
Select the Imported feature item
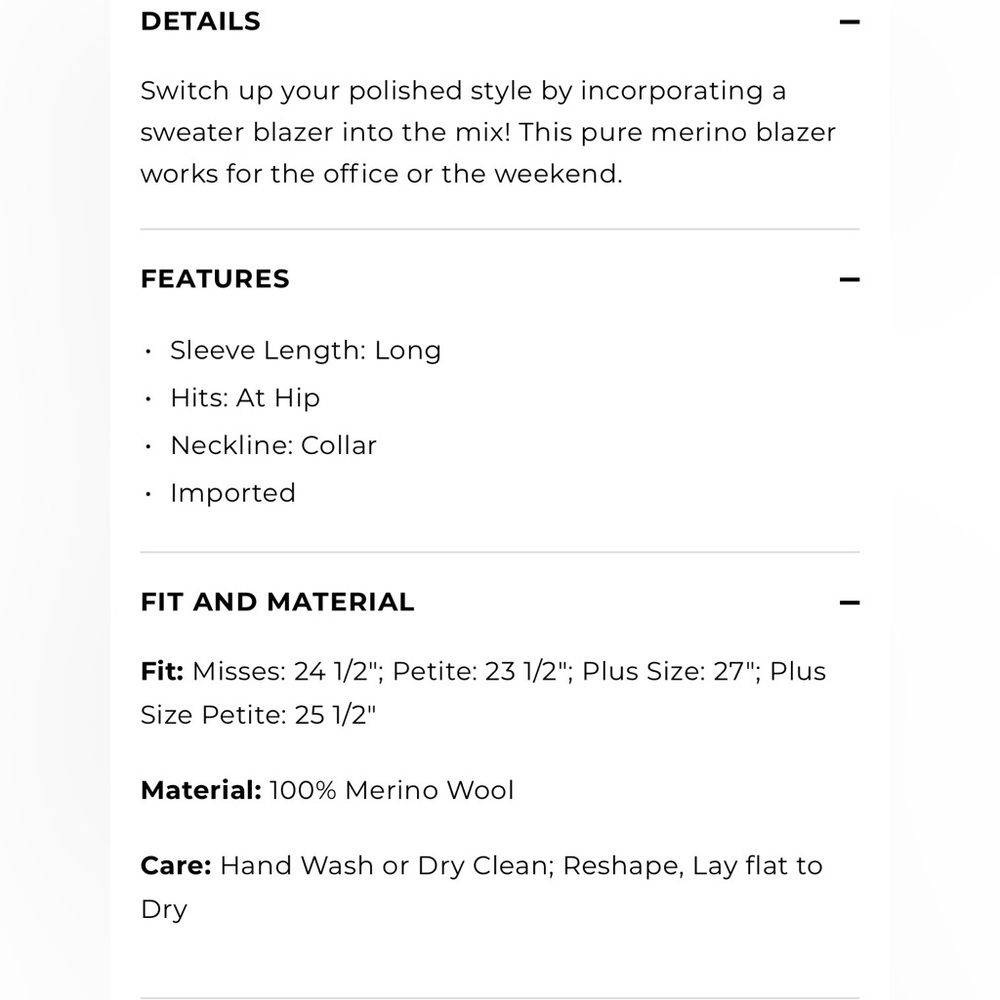pyautogui.click(x=233, y=493)
